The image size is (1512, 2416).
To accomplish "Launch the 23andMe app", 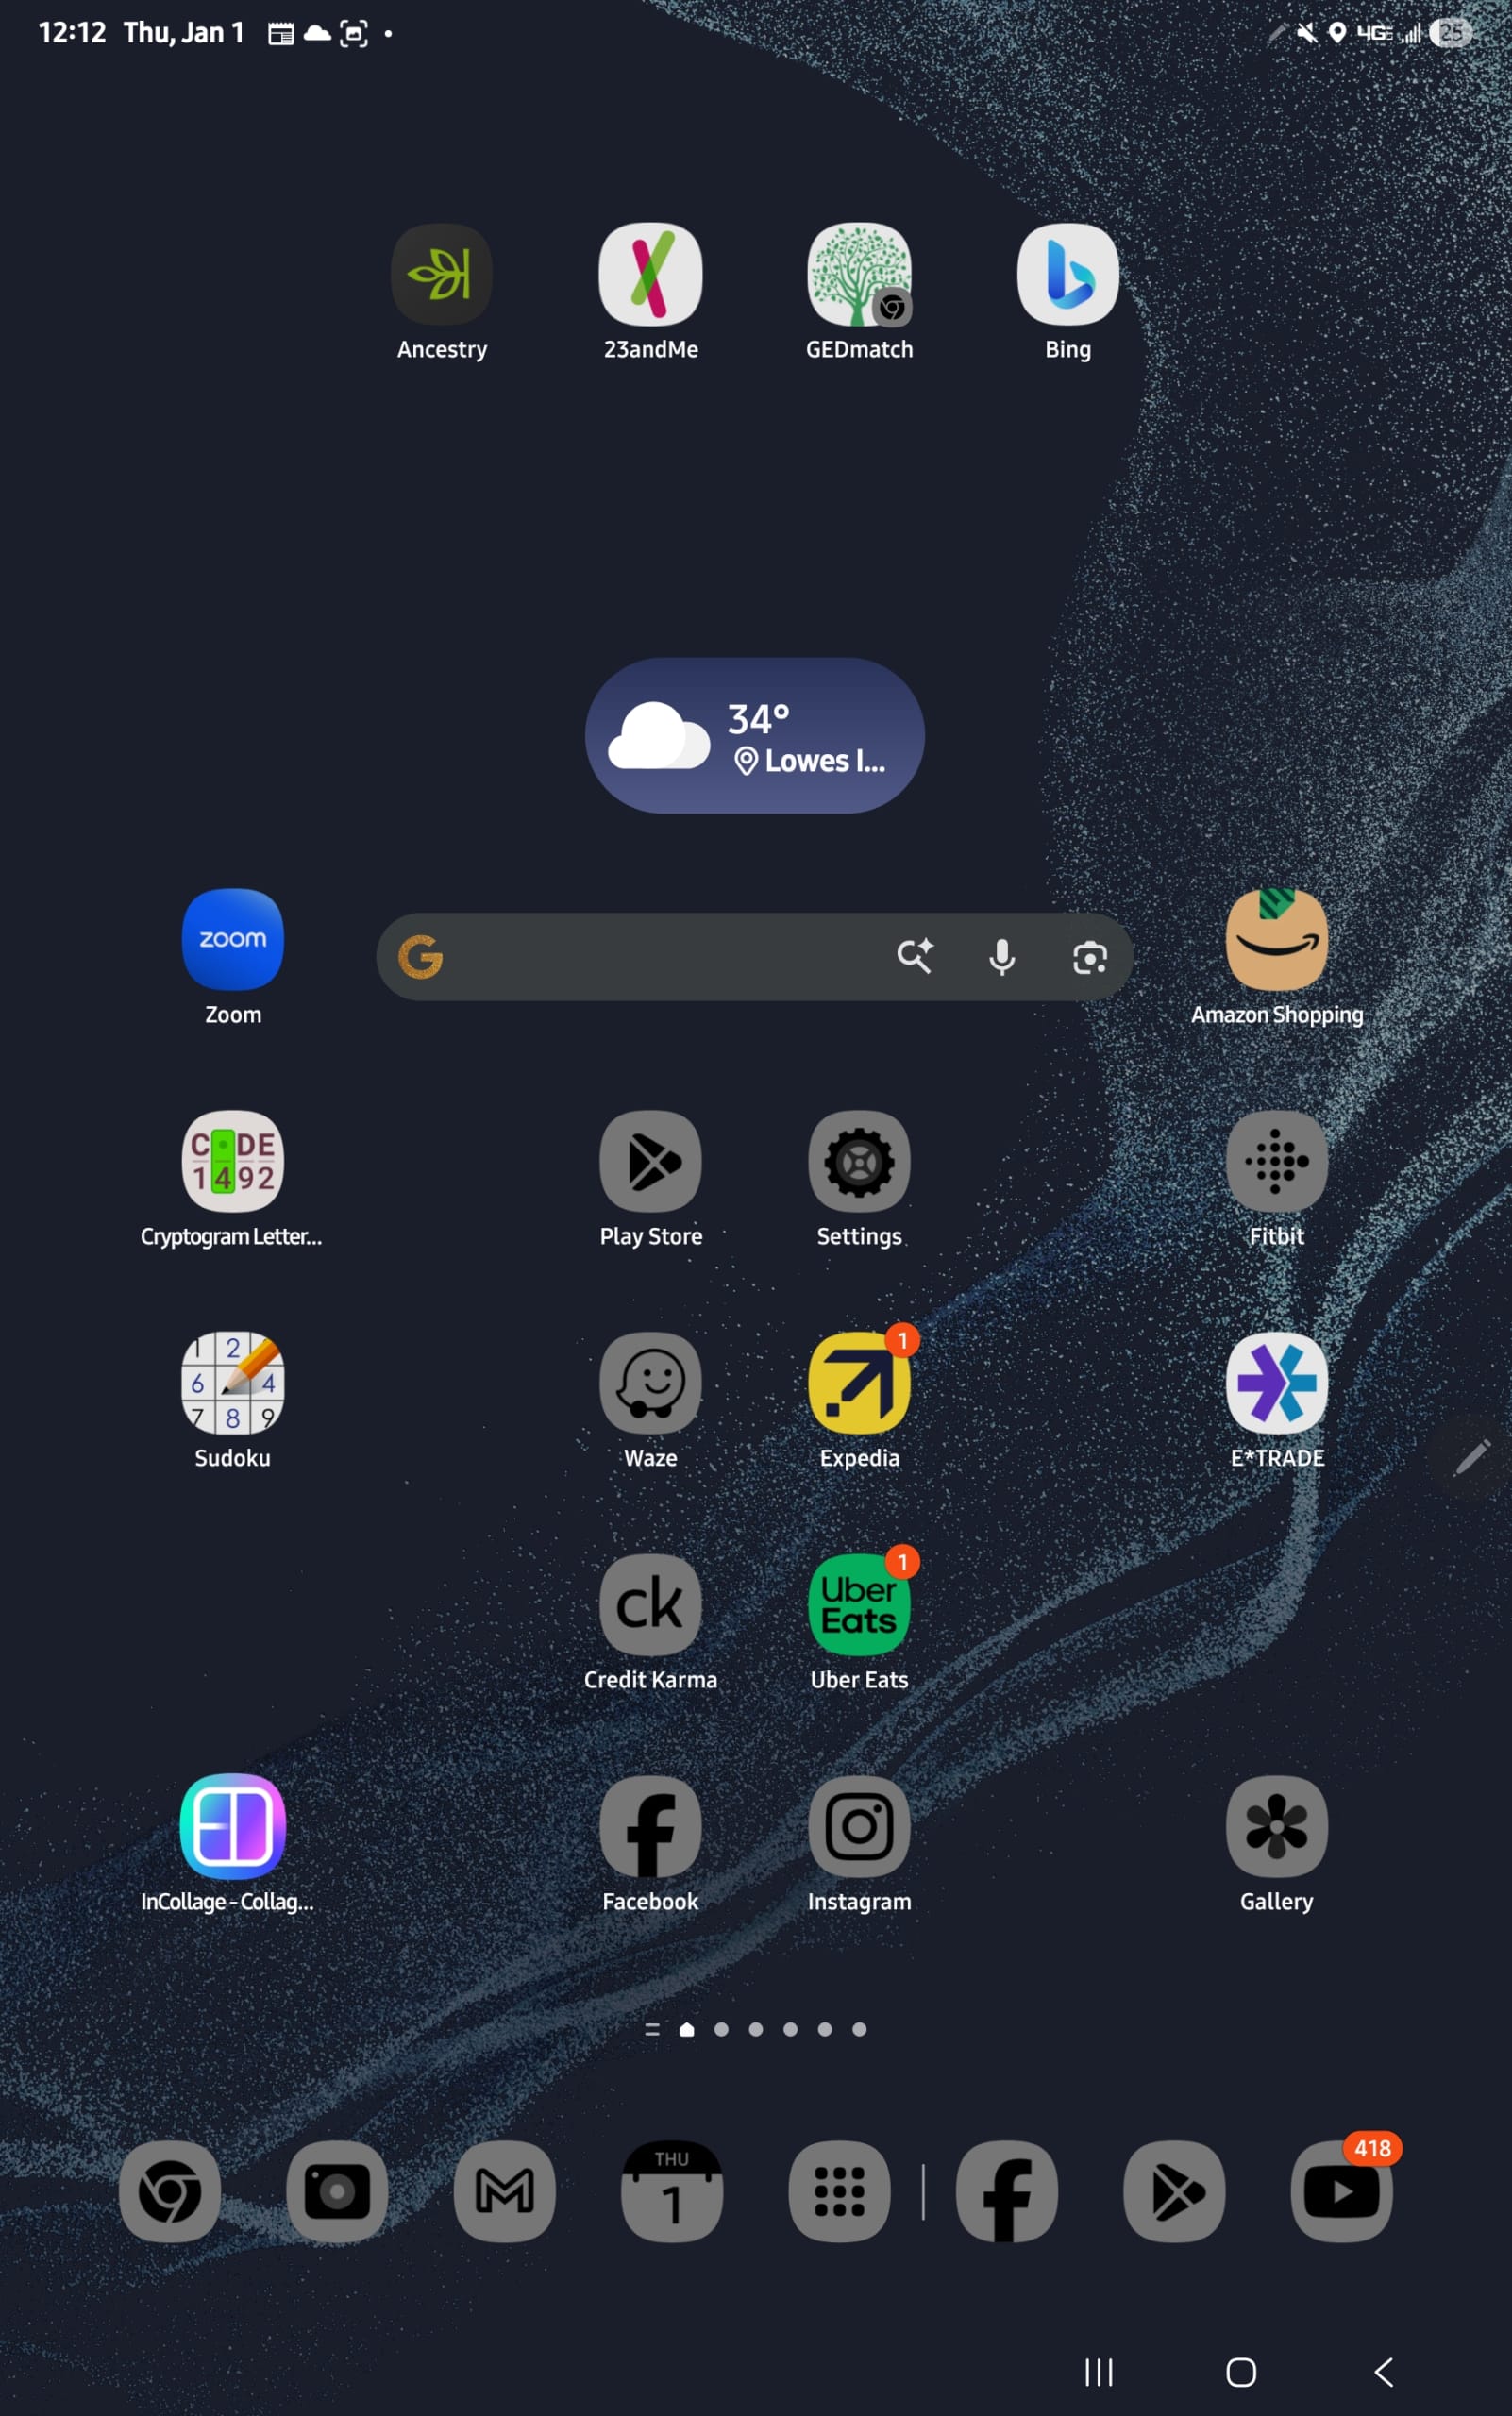I will point(650,274).
